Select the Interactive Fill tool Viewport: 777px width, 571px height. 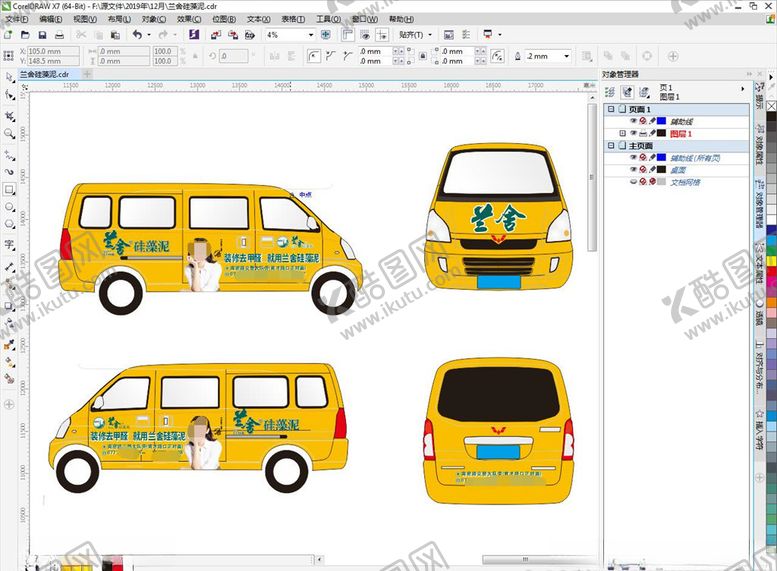[9, 362]
